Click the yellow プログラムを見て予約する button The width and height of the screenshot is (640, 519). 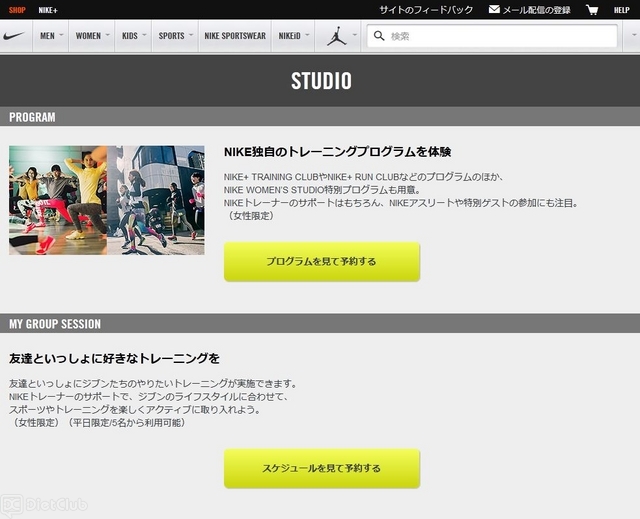point(321,262)
